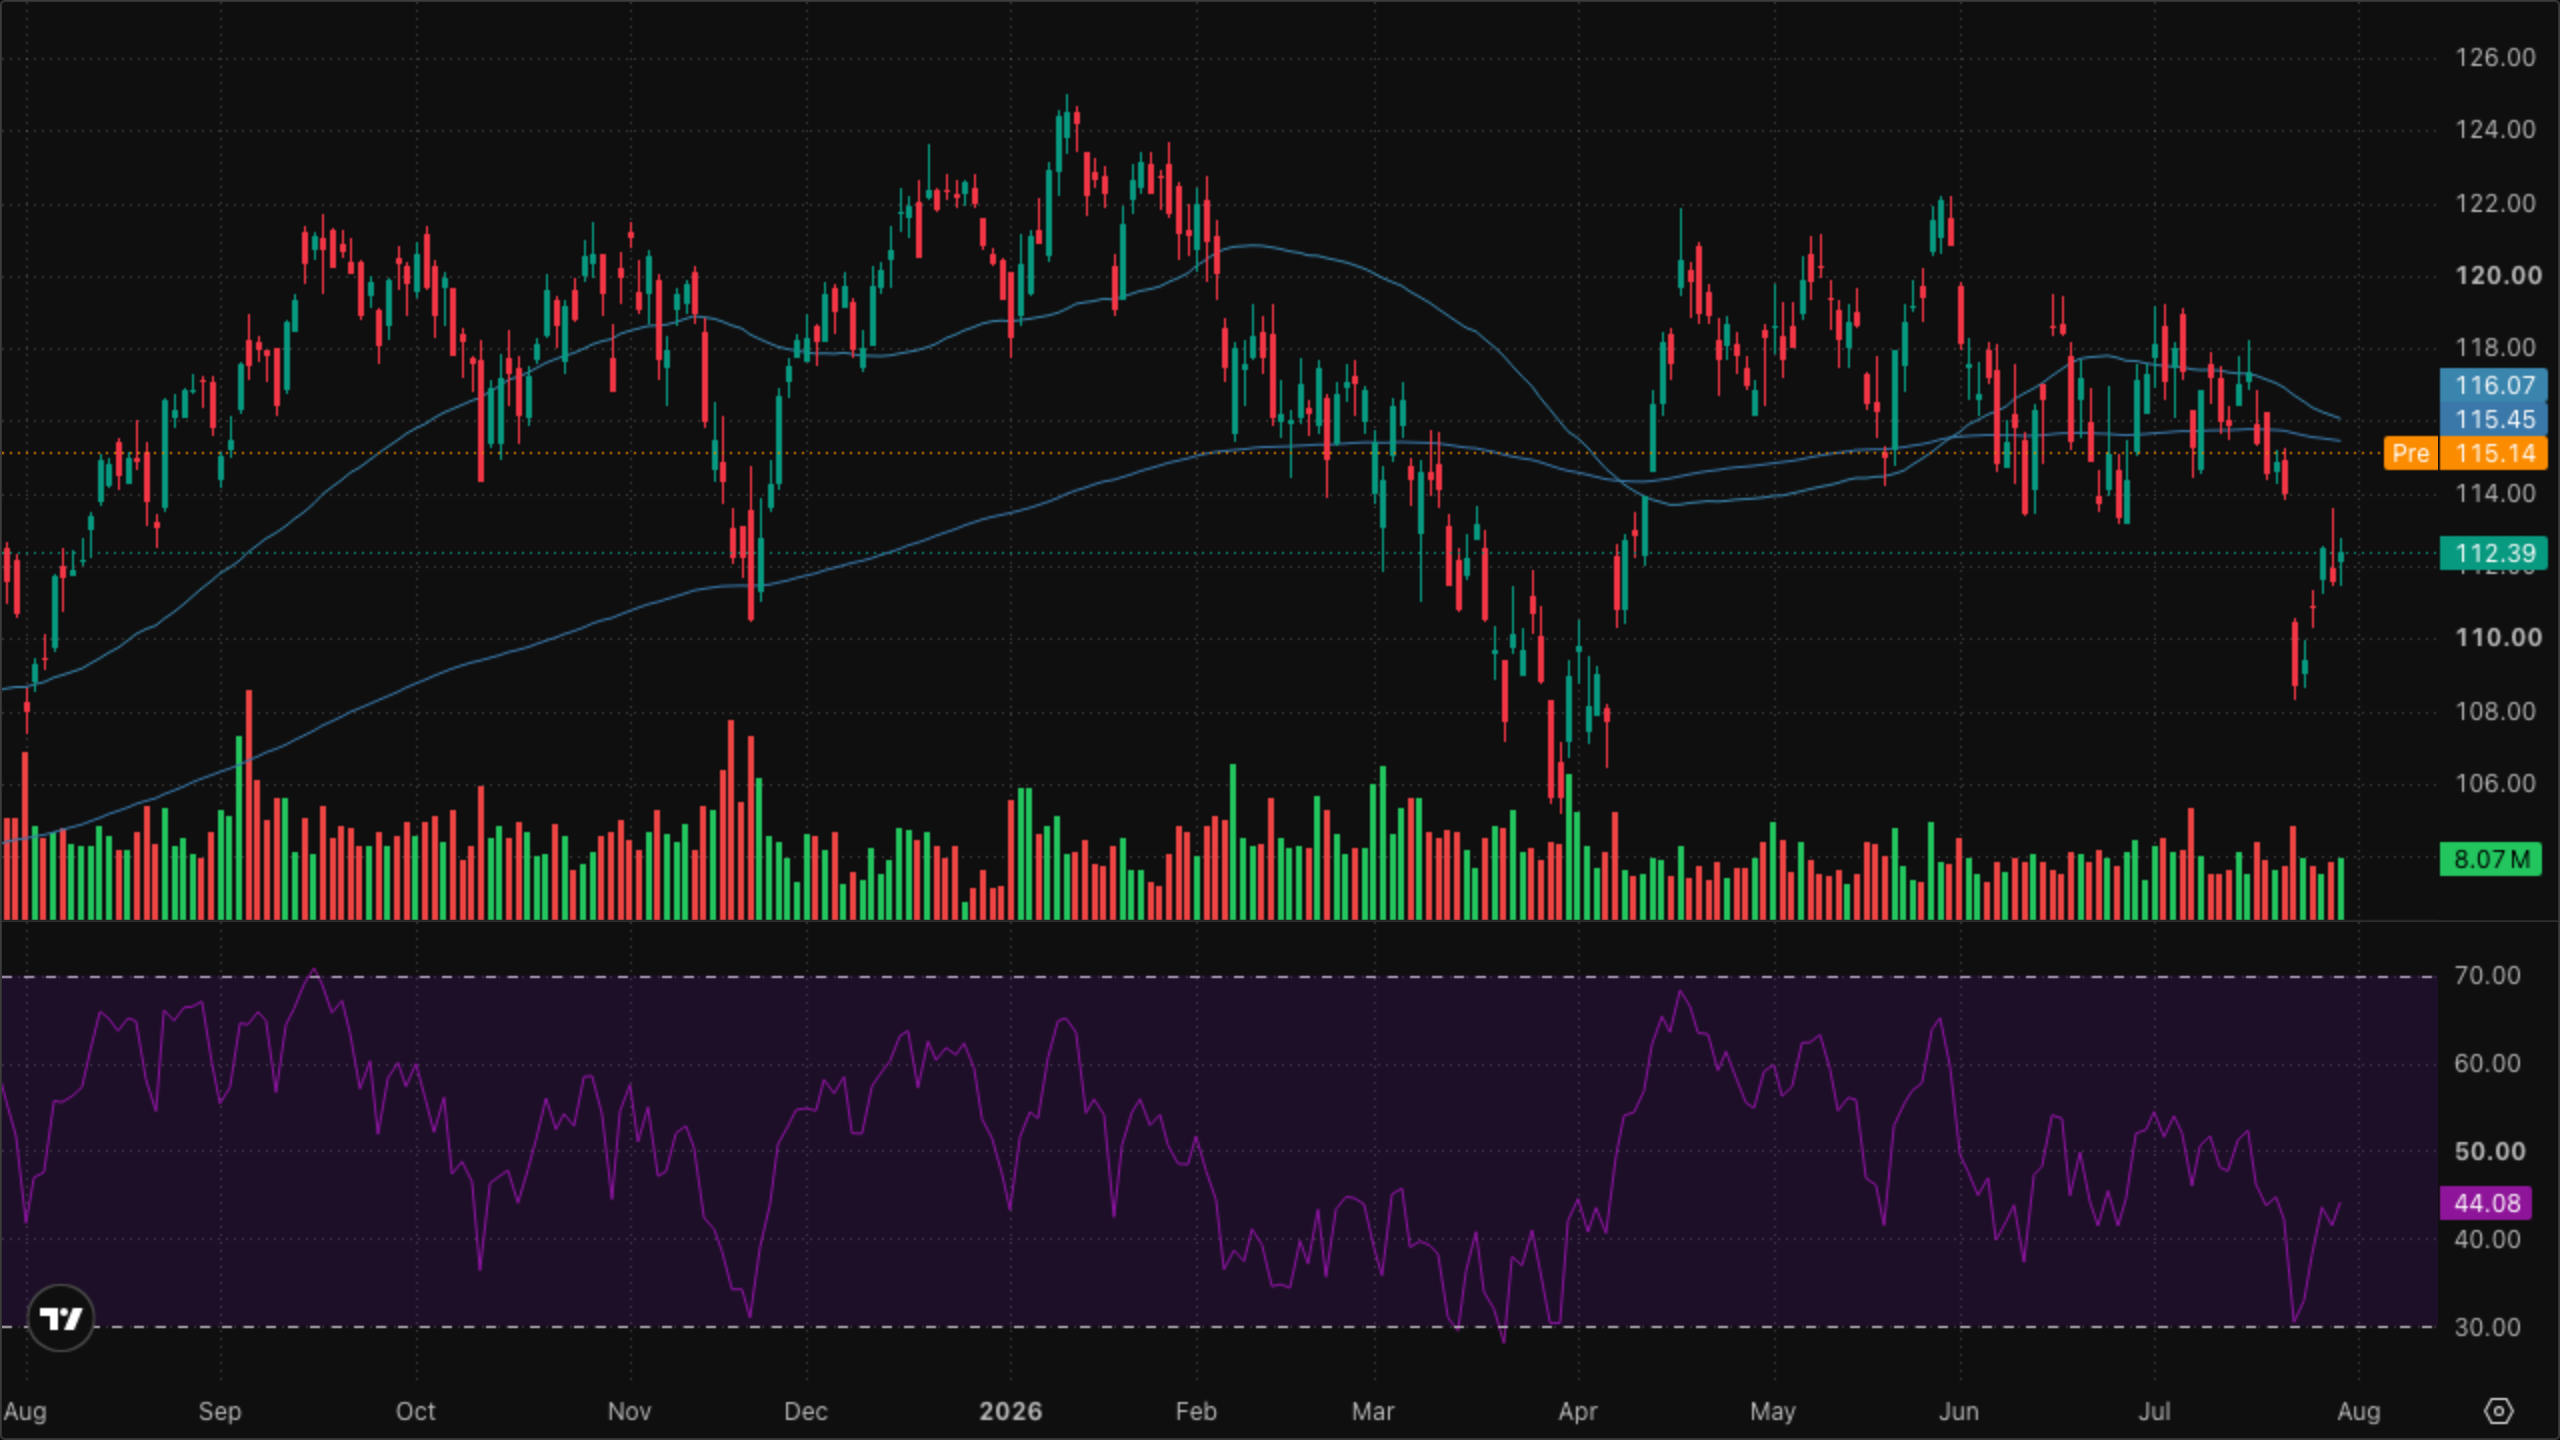This screenshot has width=2560, height=1440.
Task: Click the Nov month label on time axis
Action: [x=629, y=1411]
